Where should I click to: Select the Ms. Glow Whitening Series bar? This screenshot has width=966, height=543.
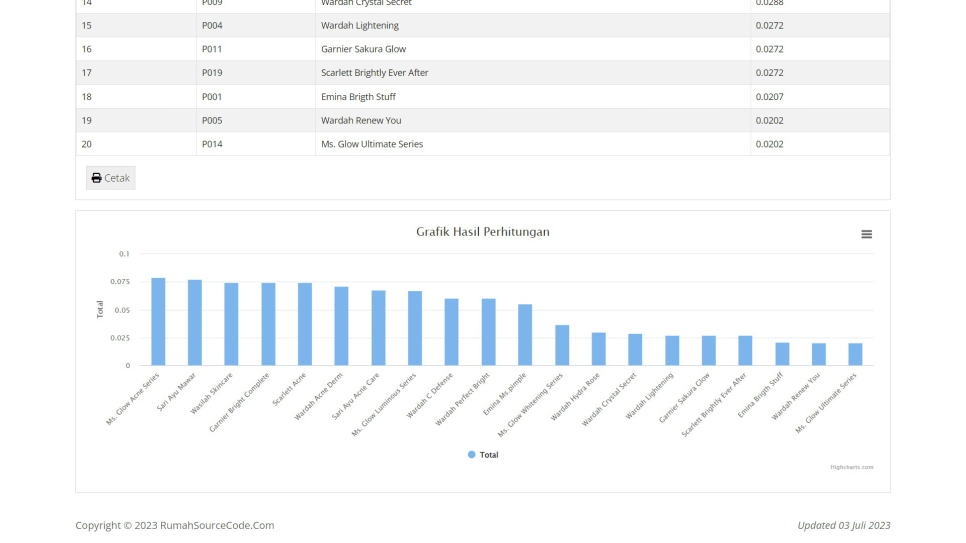(562, 345)
